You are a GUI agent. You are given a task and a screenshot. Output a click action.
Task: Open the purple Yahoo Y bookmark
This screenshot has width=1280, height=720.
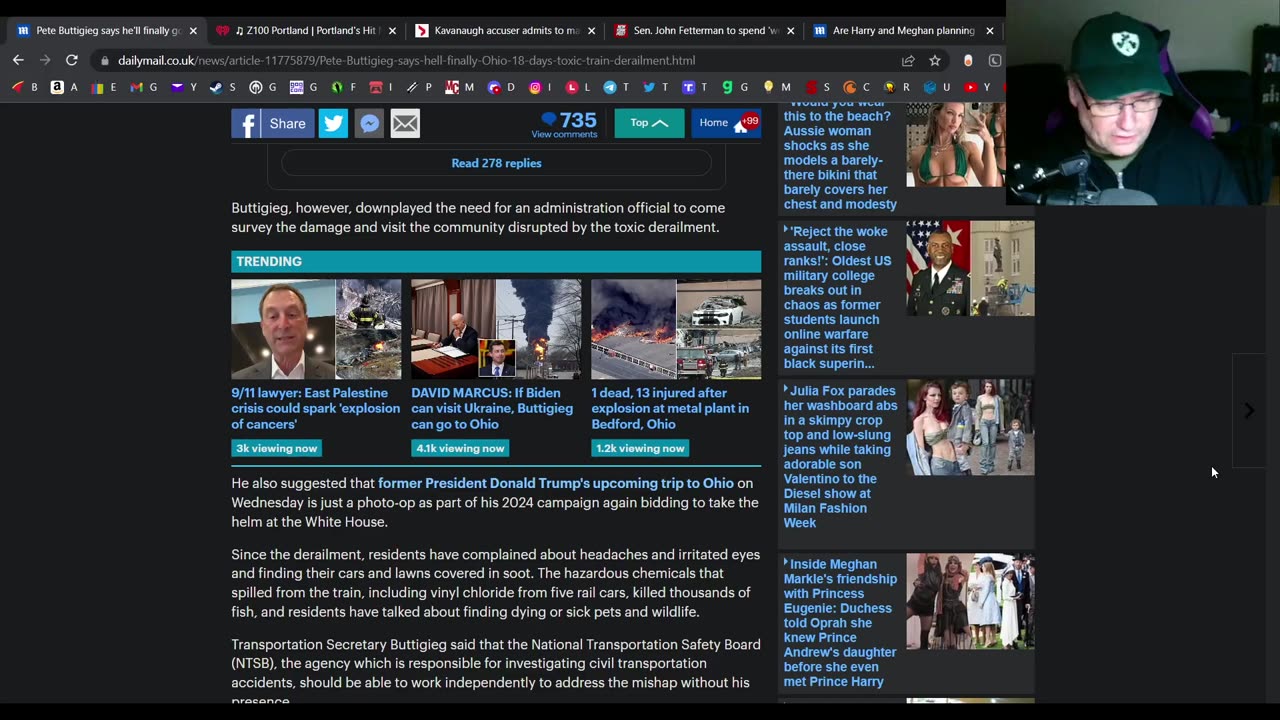click(x=184, y=87)
